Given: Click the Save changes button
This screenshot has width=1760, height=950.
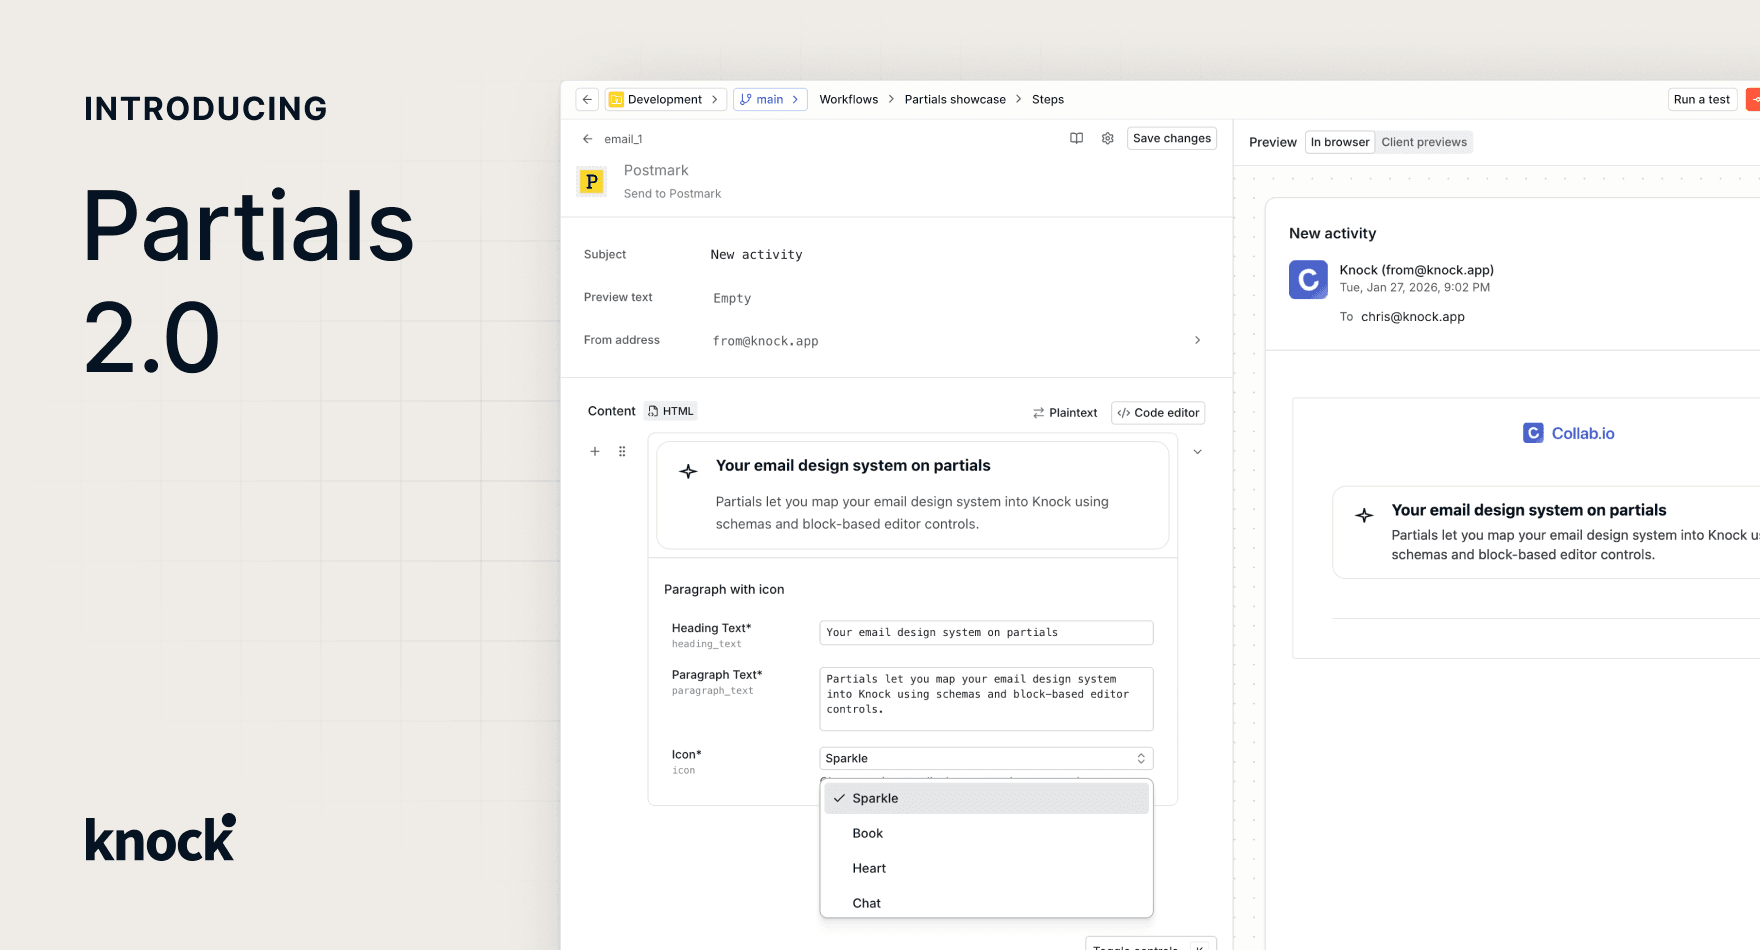Looking at the screenshot, I should click(x=1171, y=138).
